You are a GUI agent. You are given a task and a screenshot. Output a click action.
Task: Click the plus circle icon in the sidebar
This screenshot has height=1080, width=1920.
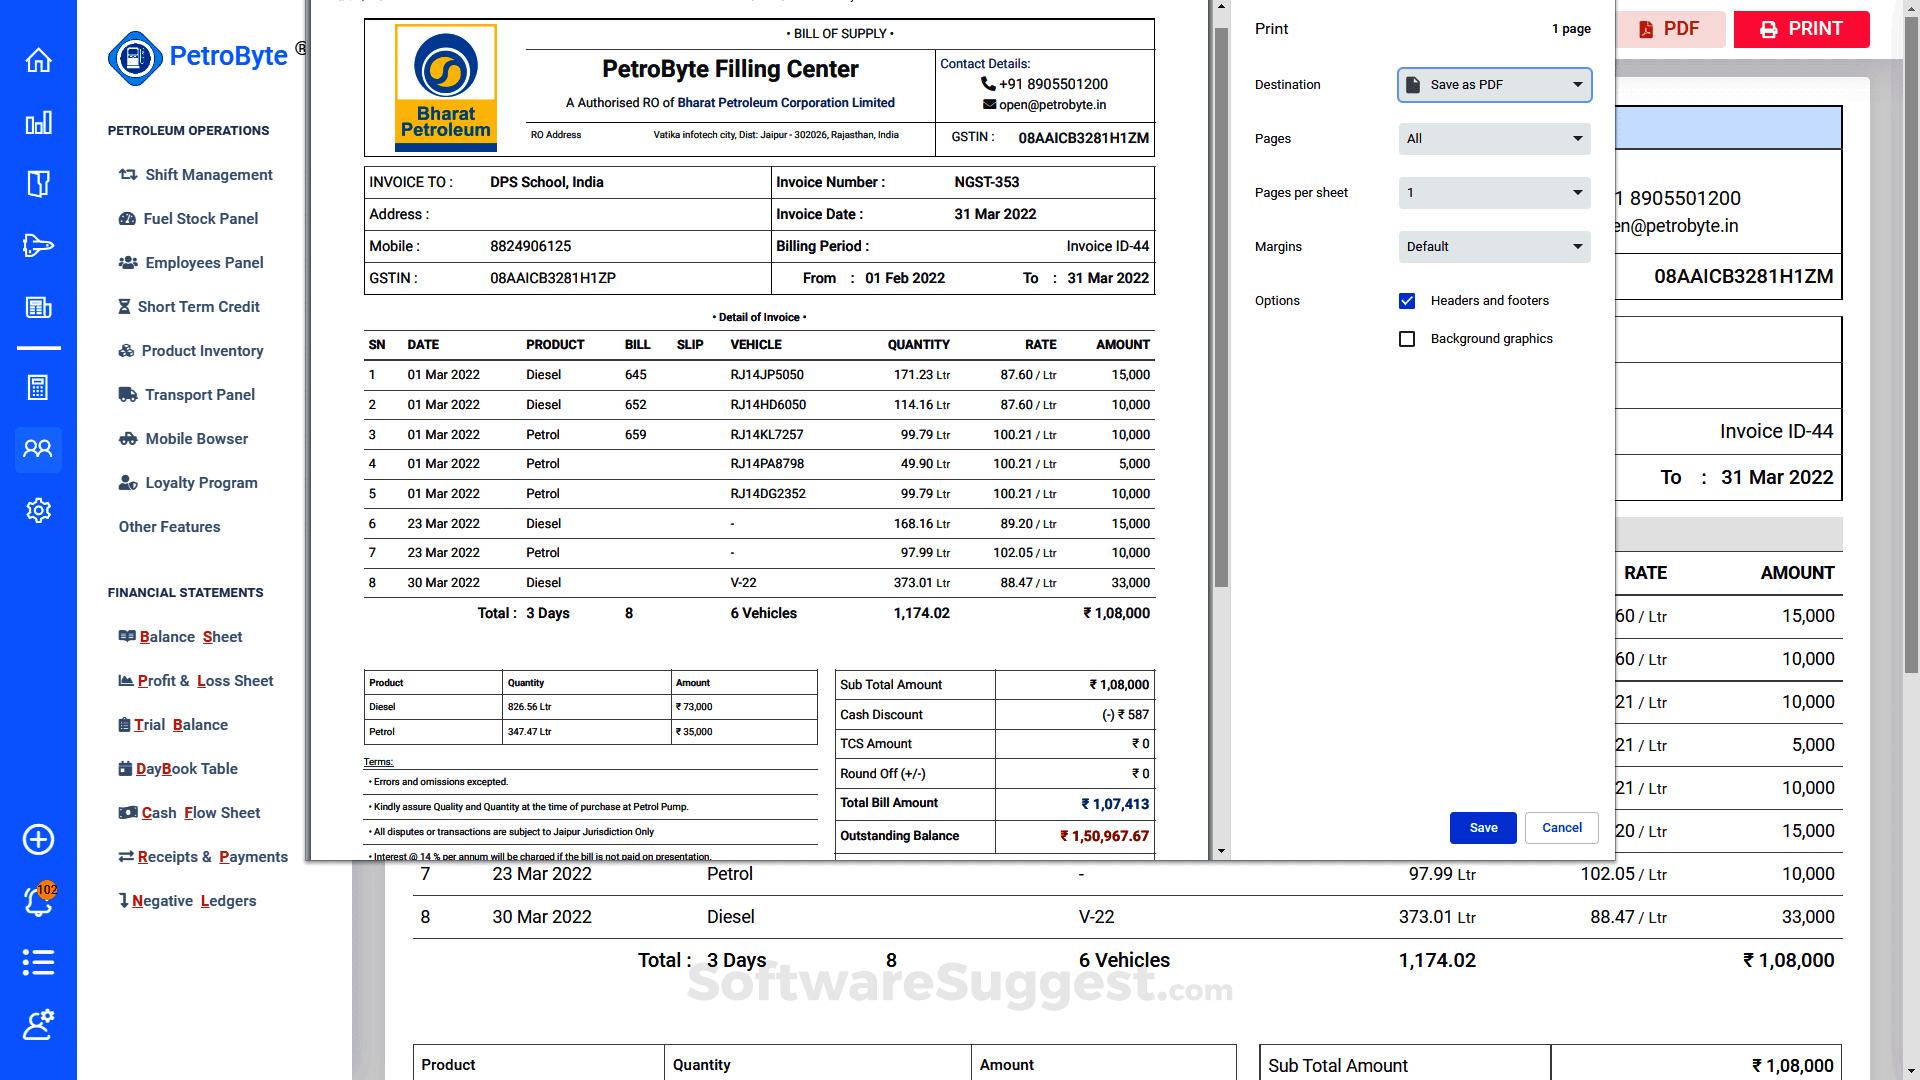[38, 840]
